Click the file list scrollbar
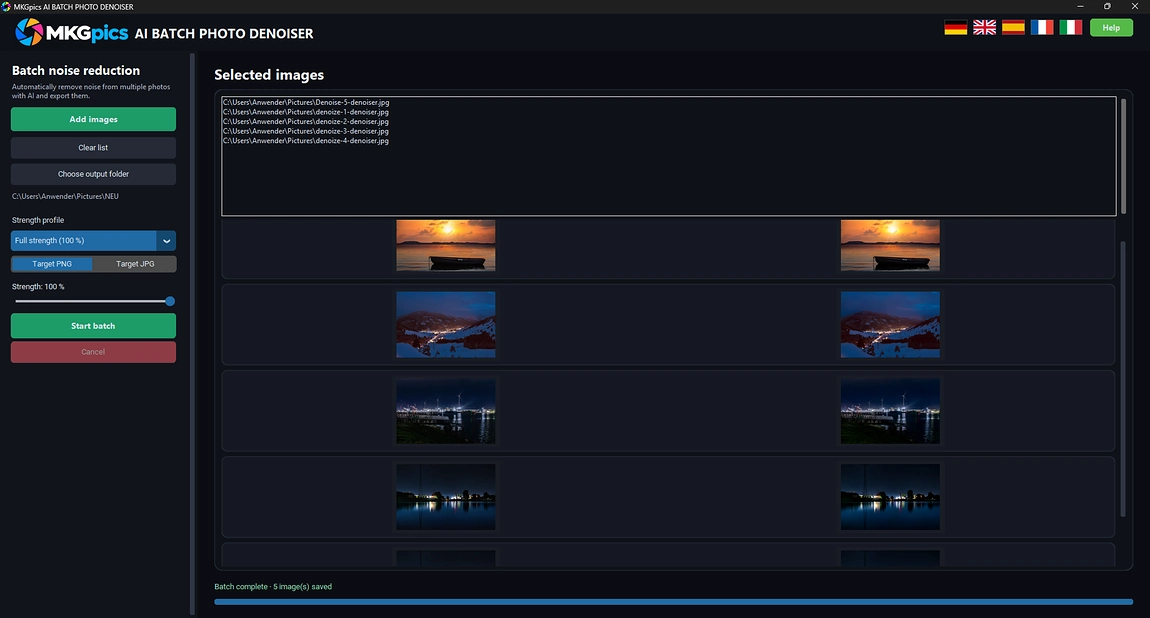1150x618 pixels. pos(1123,155)
